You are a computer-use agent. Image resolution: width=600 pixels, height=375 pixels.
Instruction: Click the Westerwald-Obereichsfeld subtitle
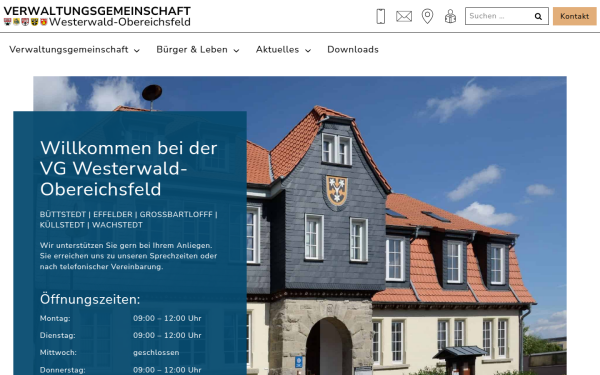pos(120,22)
